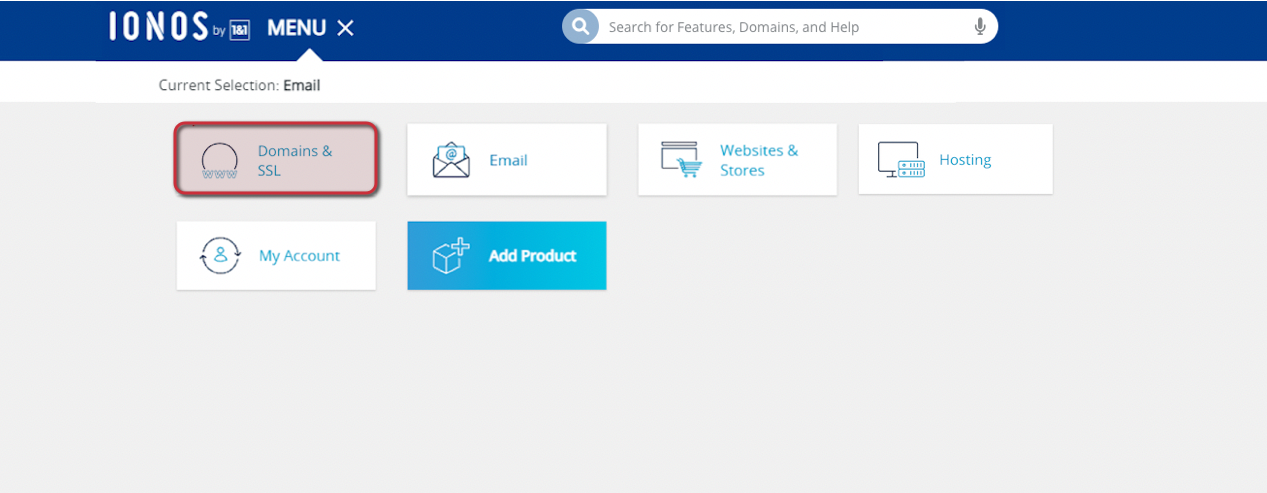Click the box-with-plus Add Product icon
Viewport: 1267px width, 493px height.
[x=451, y=256]
